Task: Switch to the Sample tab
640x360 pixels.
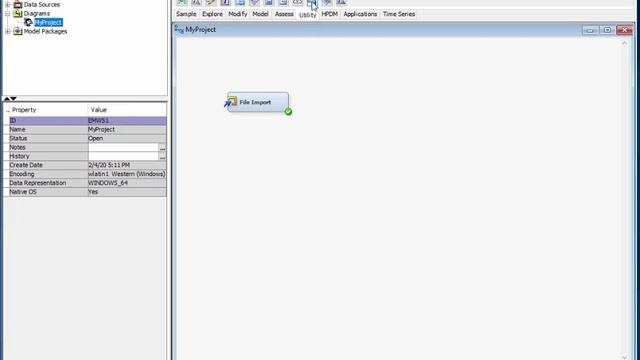Action: pos(186,14)
